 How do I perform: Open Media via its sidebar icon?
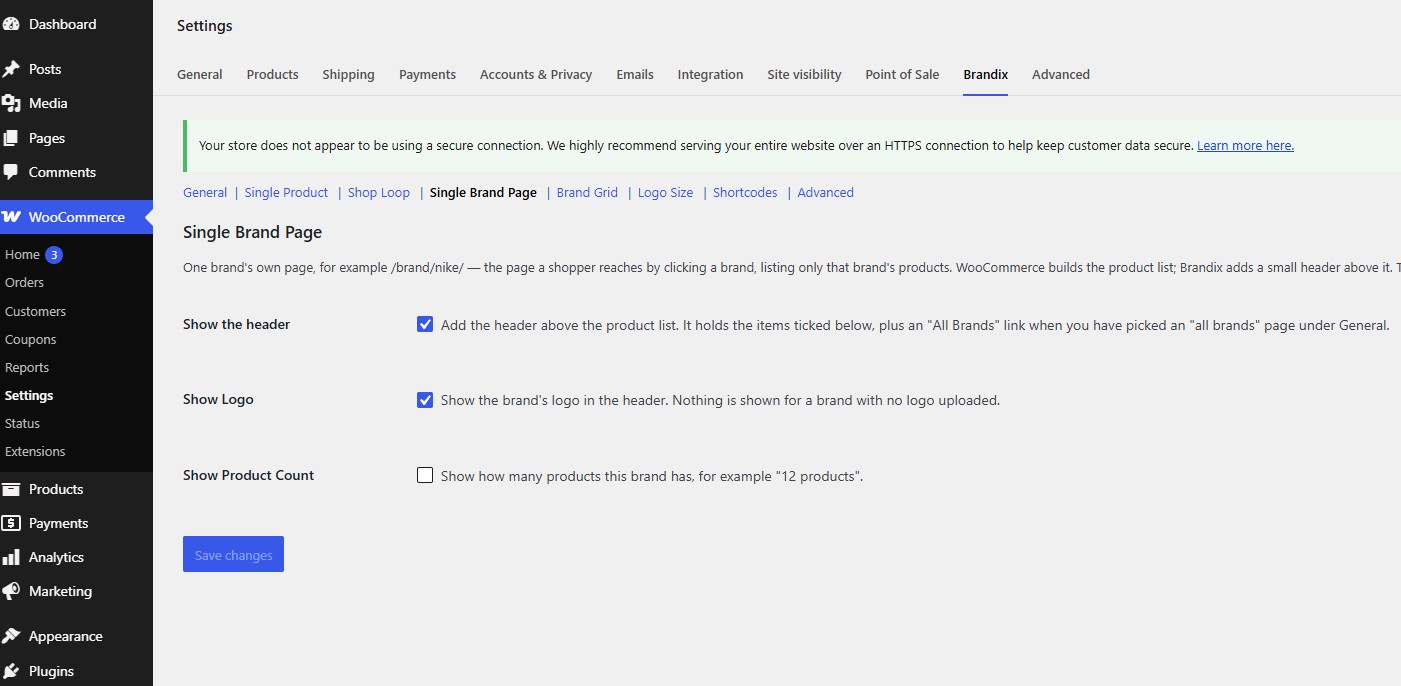tap(11, 103)
